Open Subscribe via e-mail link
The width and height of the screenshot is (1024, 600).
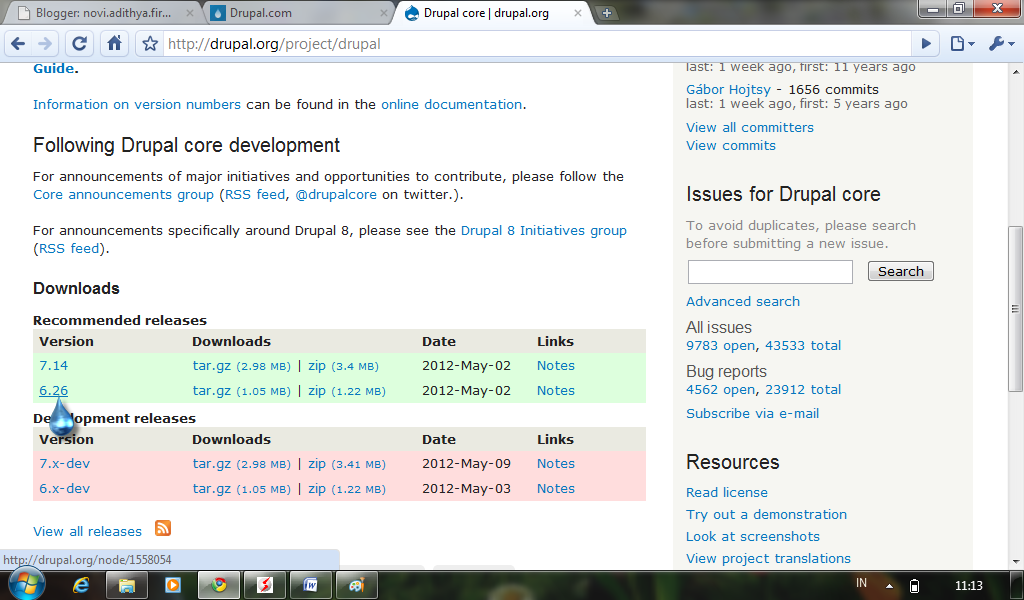click(x=752, y=413)
